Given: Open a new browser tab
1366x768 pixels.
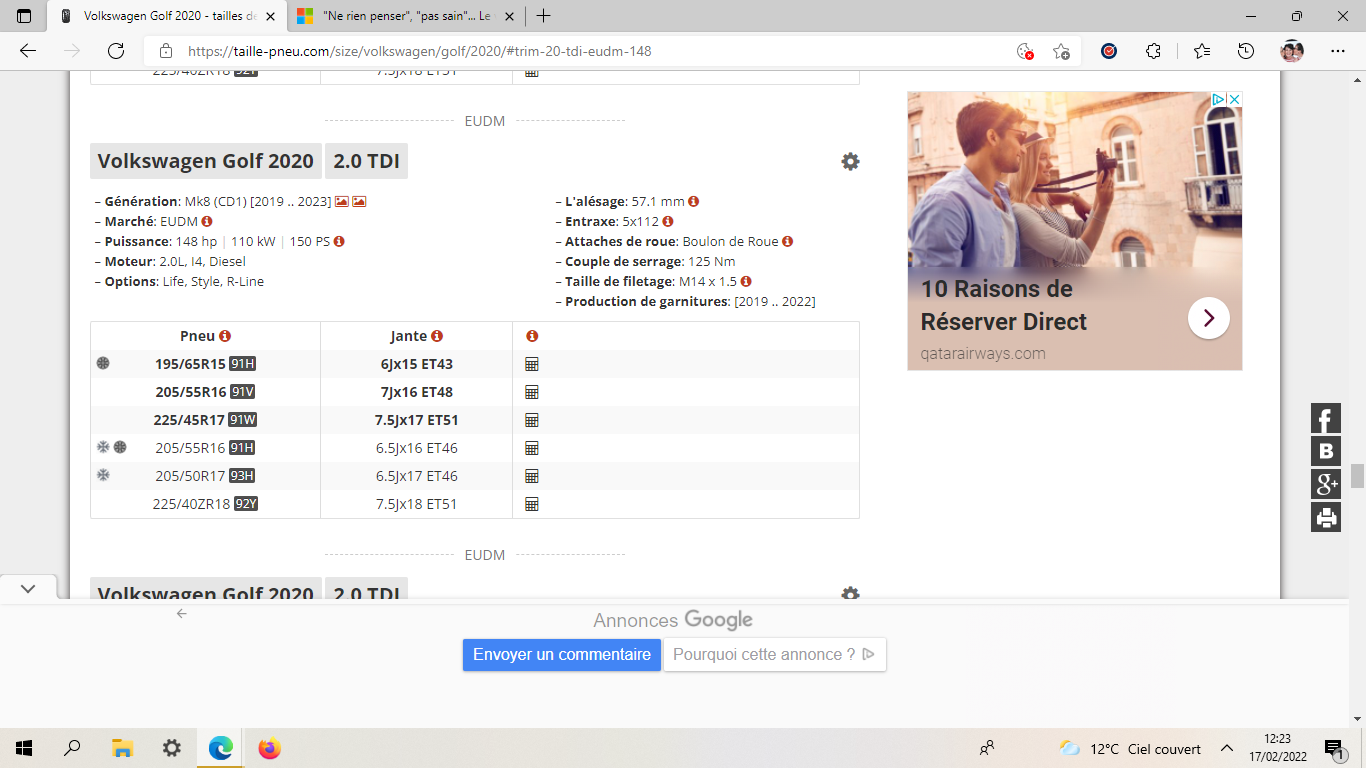Looking at the screenshot, I should (x=543, y=16).
